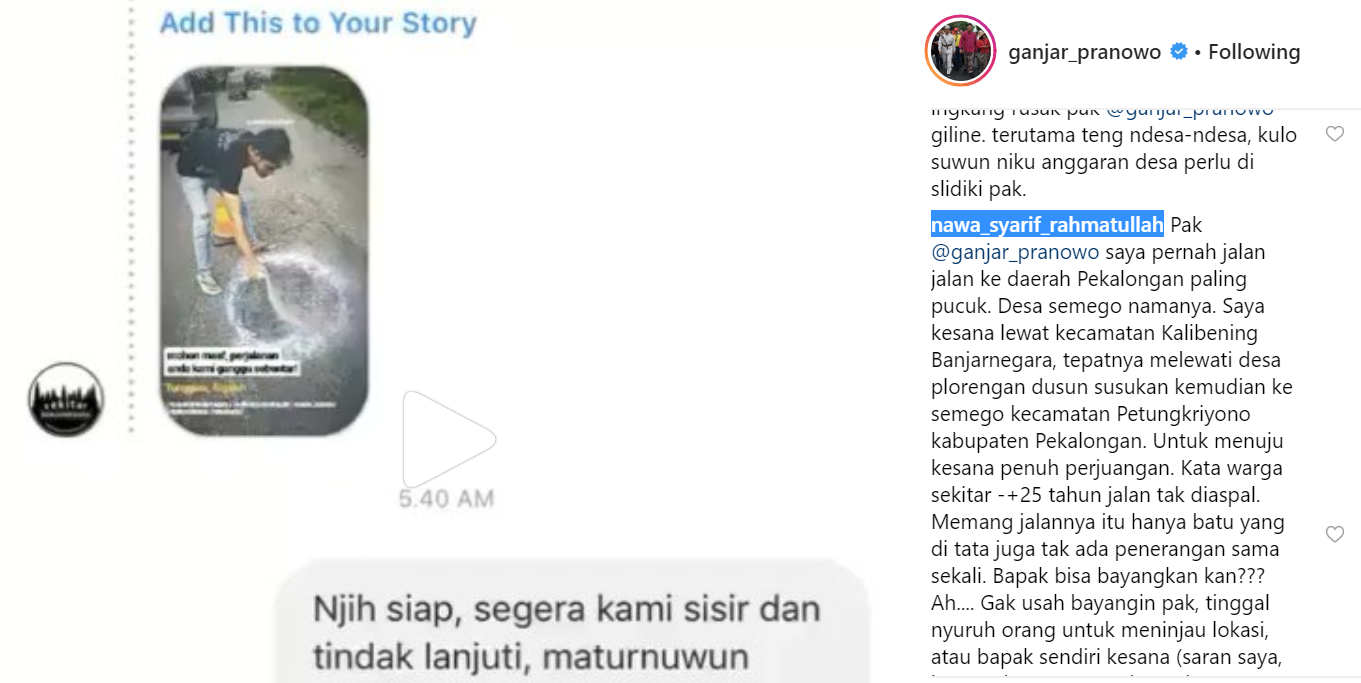
Task: Open ganjar_pranowo username in the header
Action: tap(1085, 52)
